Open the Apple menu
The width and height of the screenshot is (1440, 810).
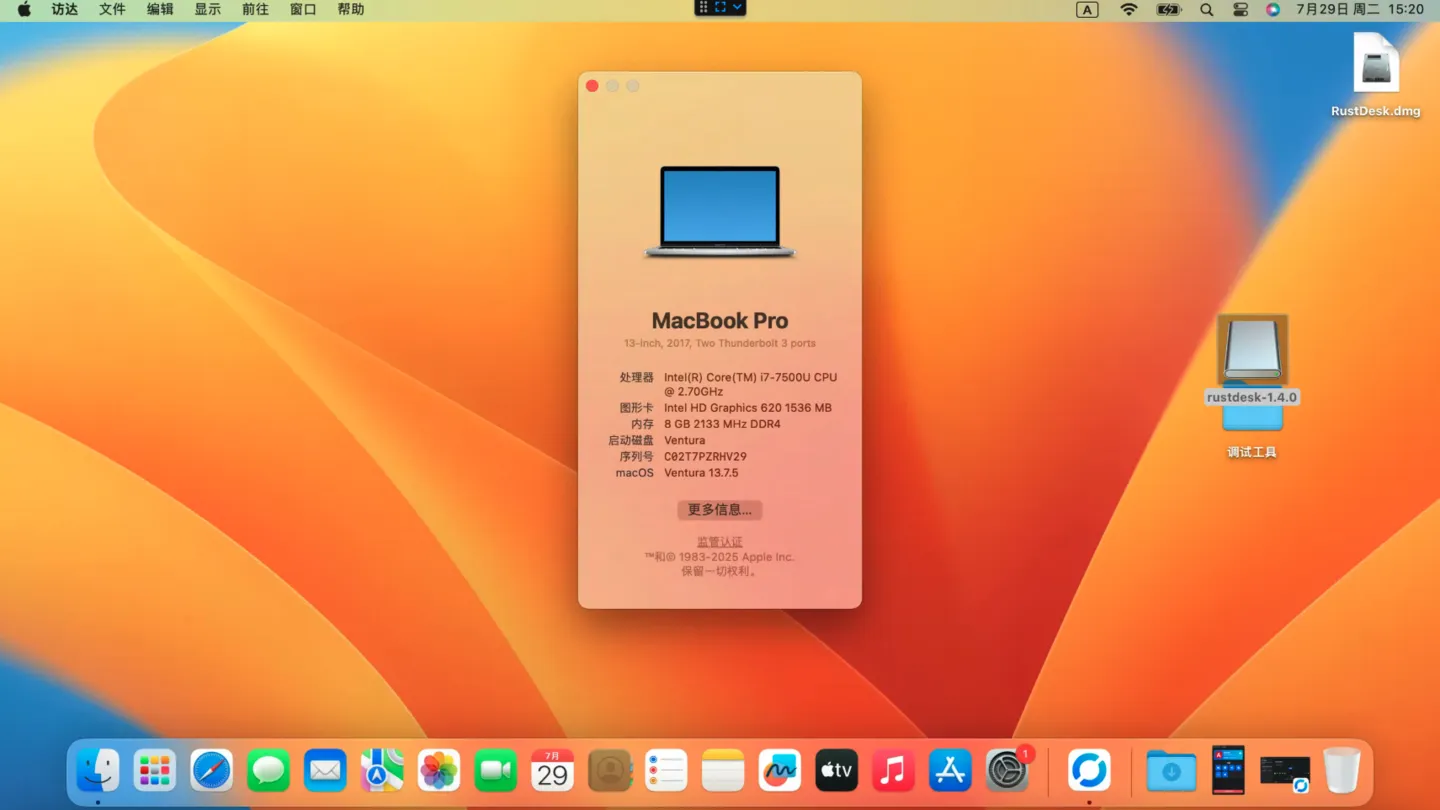[23, 9]
